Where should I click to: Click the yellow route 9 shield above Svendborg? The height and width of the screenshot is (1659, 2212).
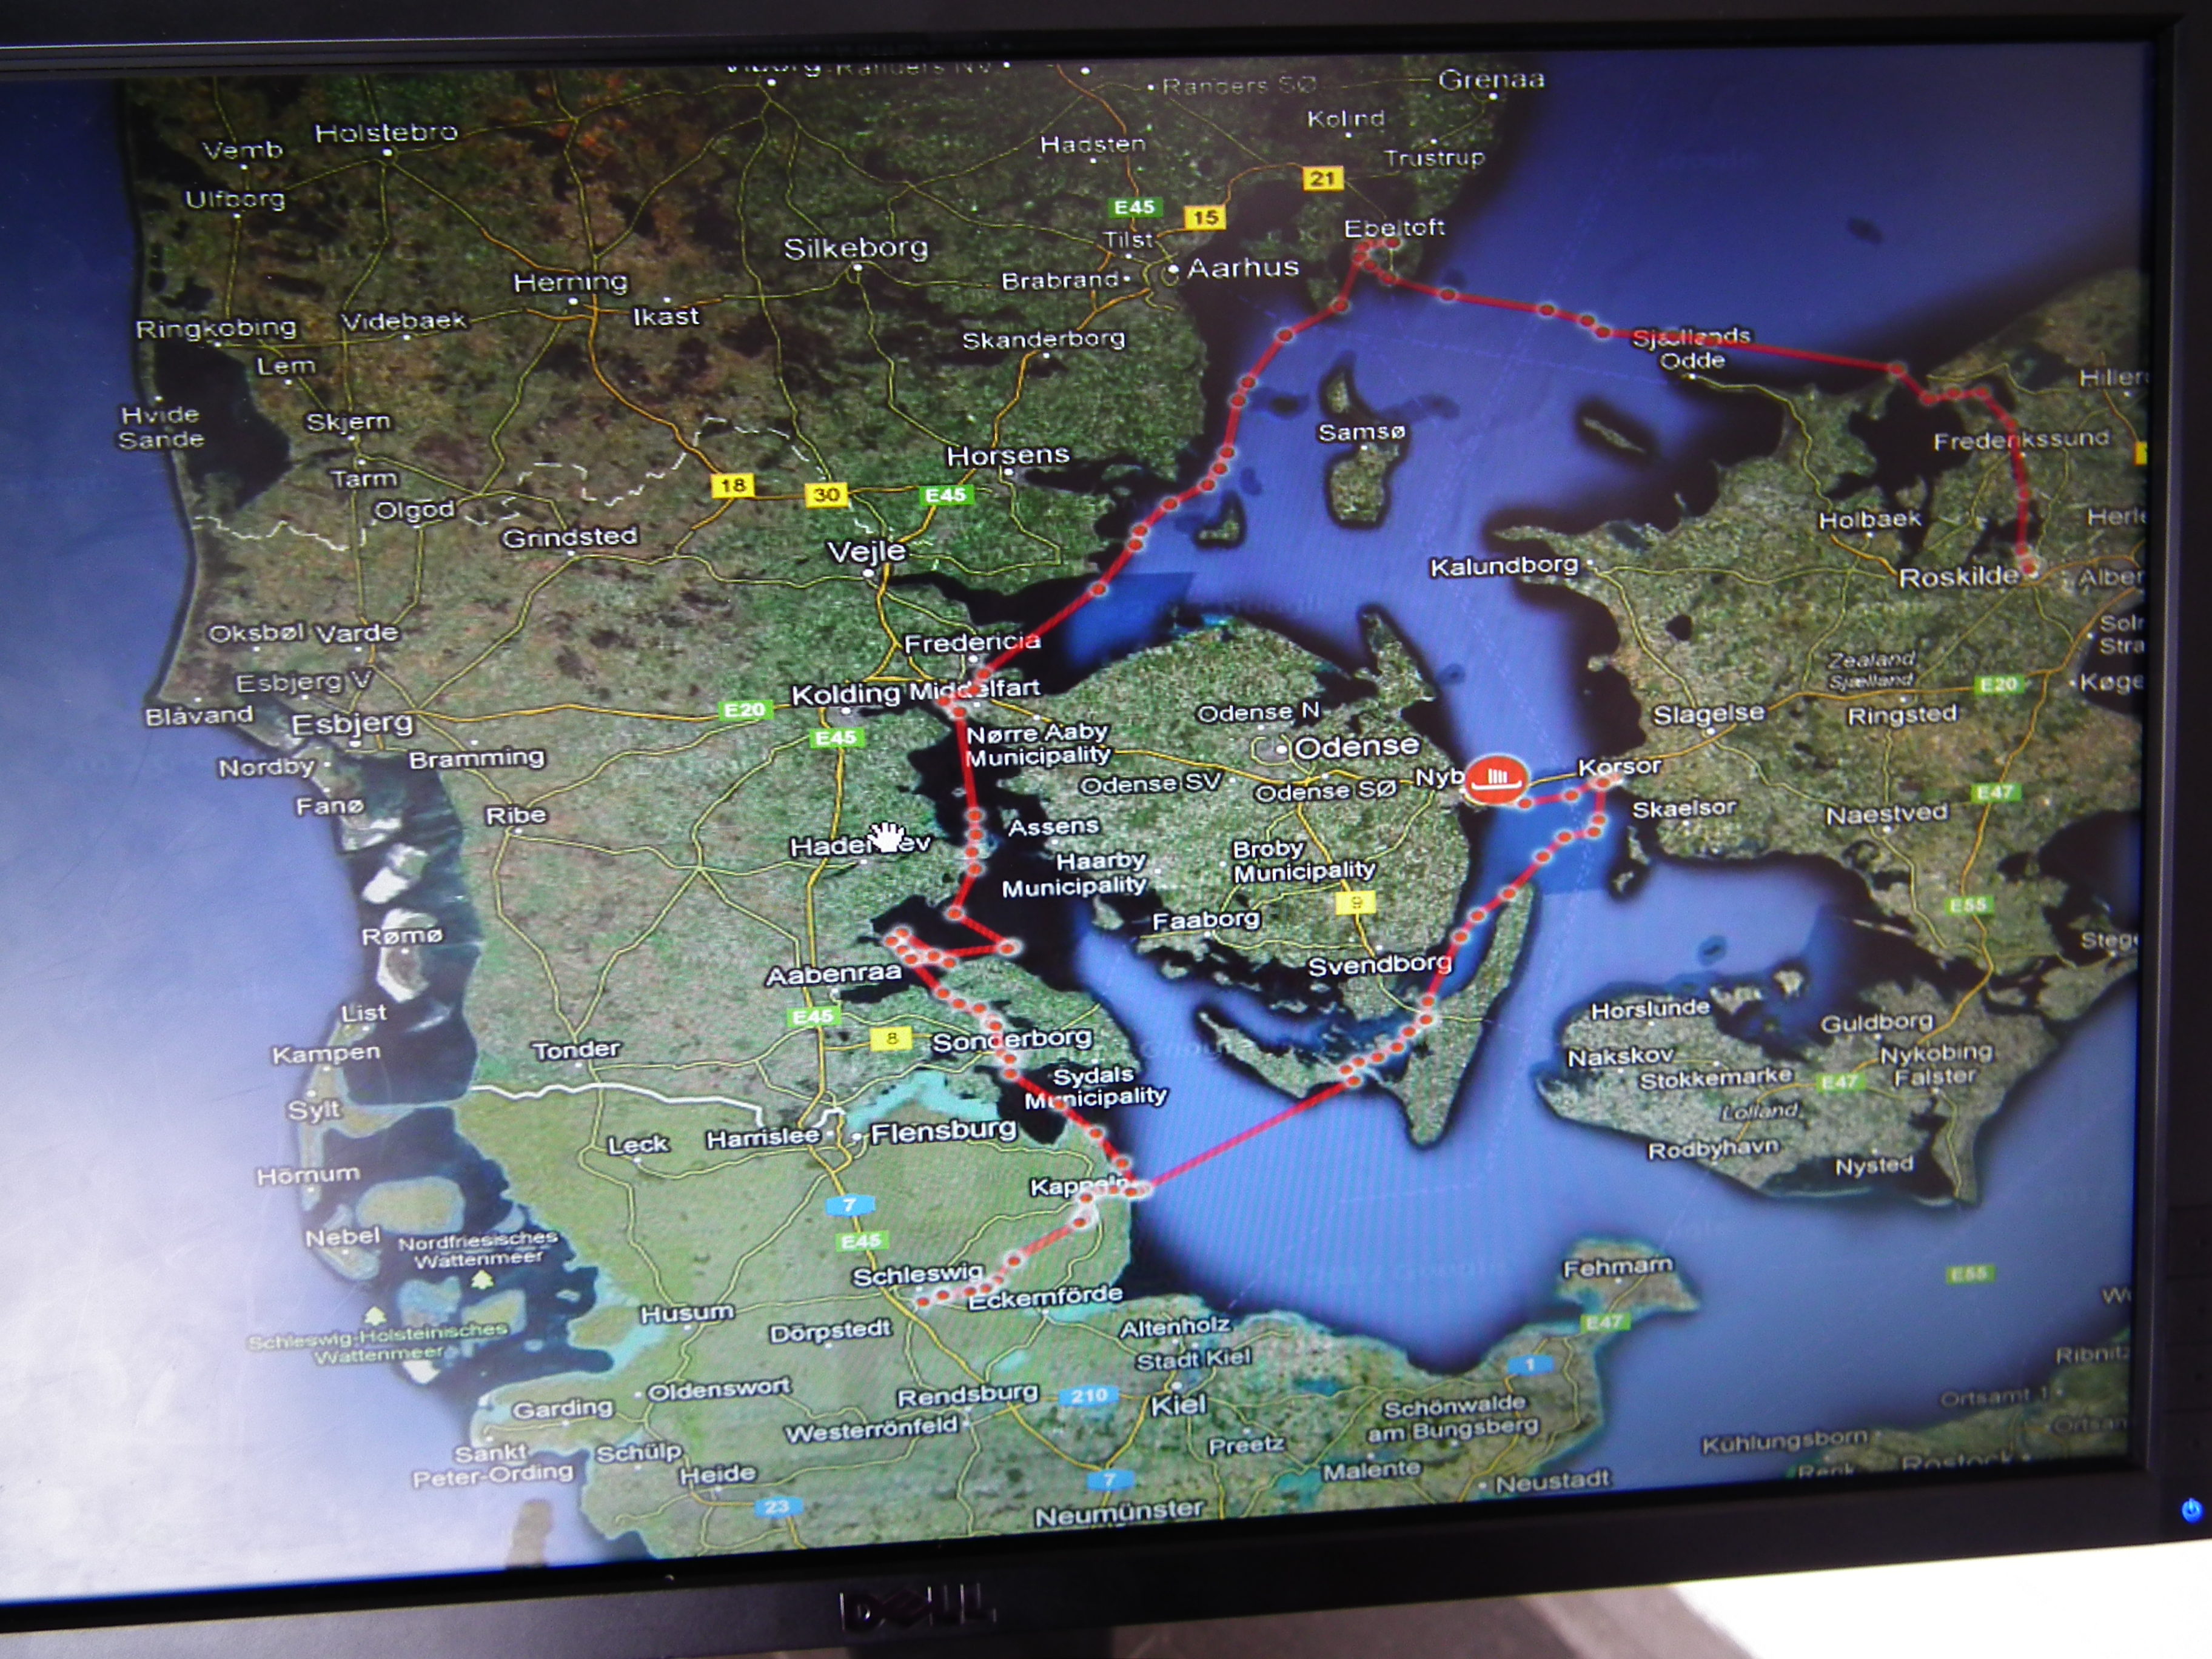(x=1356, y=903)
